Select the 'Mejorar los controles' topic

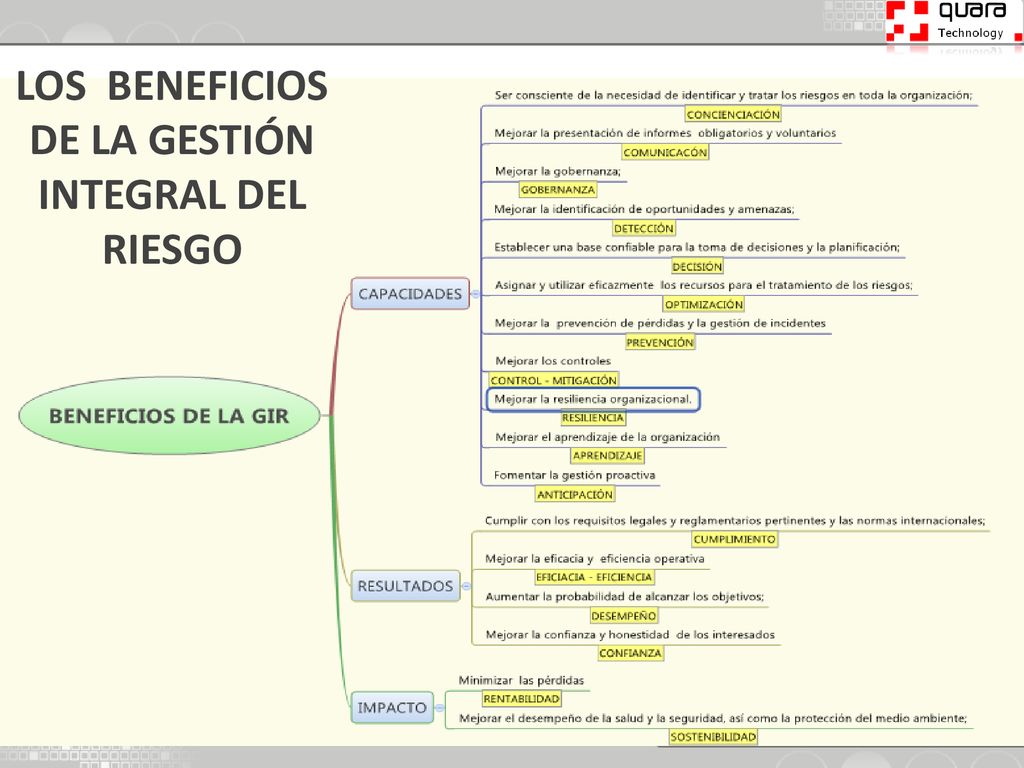[x=553, y=361]
